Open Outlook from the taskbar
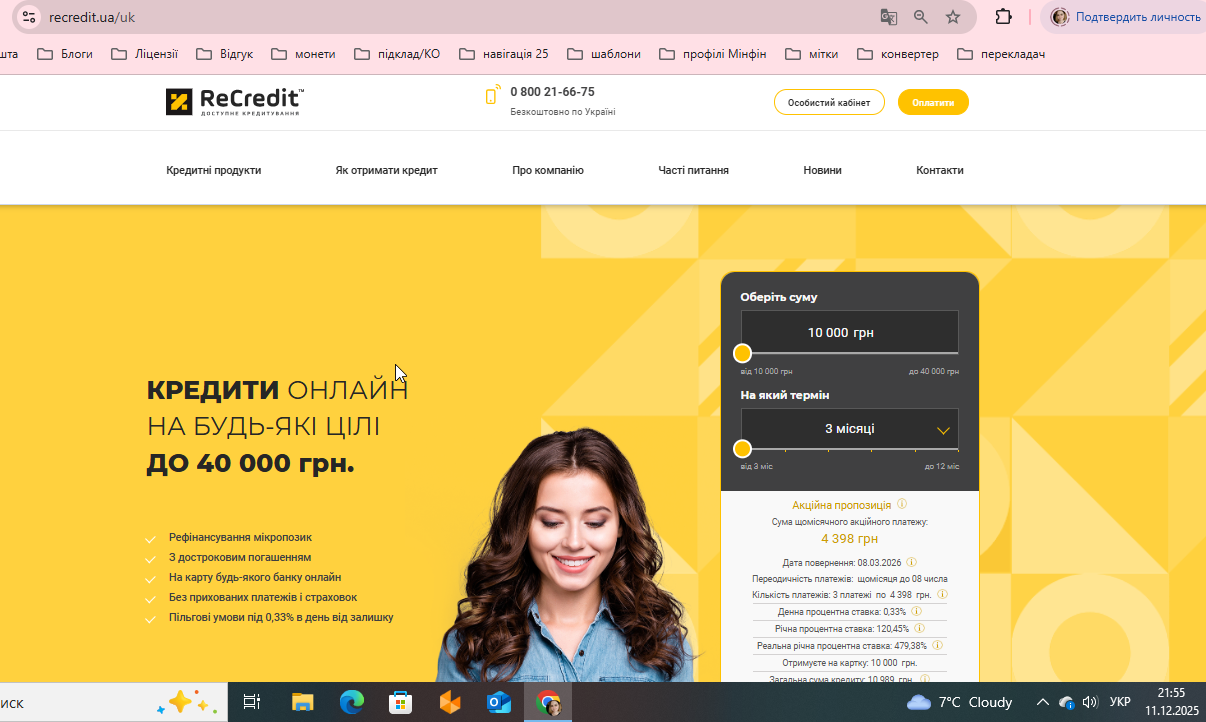Screen dimensions: 1206x722 coord(499,702)
